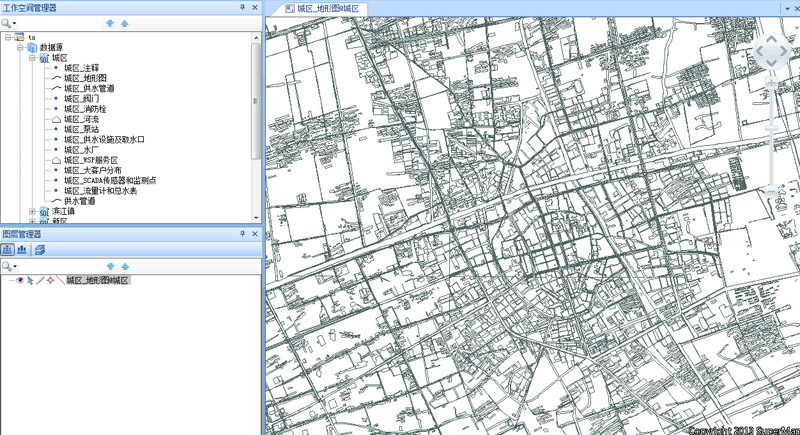800x435 pixels.
Task: Click the map zoom slider handle
Action: (x=772, y=129)
